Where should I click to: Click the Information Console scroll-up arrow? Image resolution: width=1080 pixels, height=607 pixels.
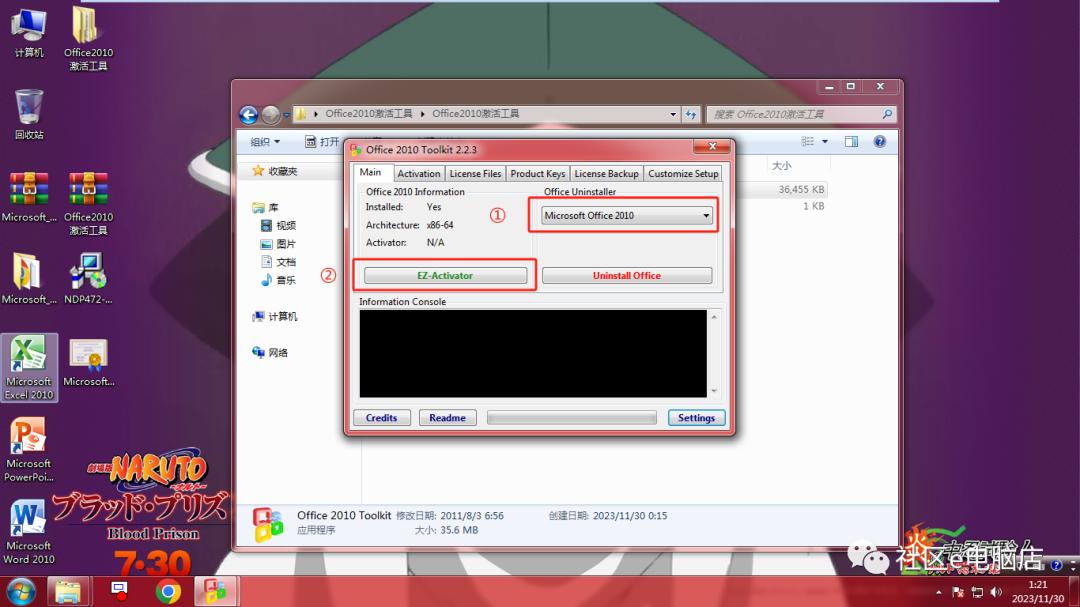714,317
